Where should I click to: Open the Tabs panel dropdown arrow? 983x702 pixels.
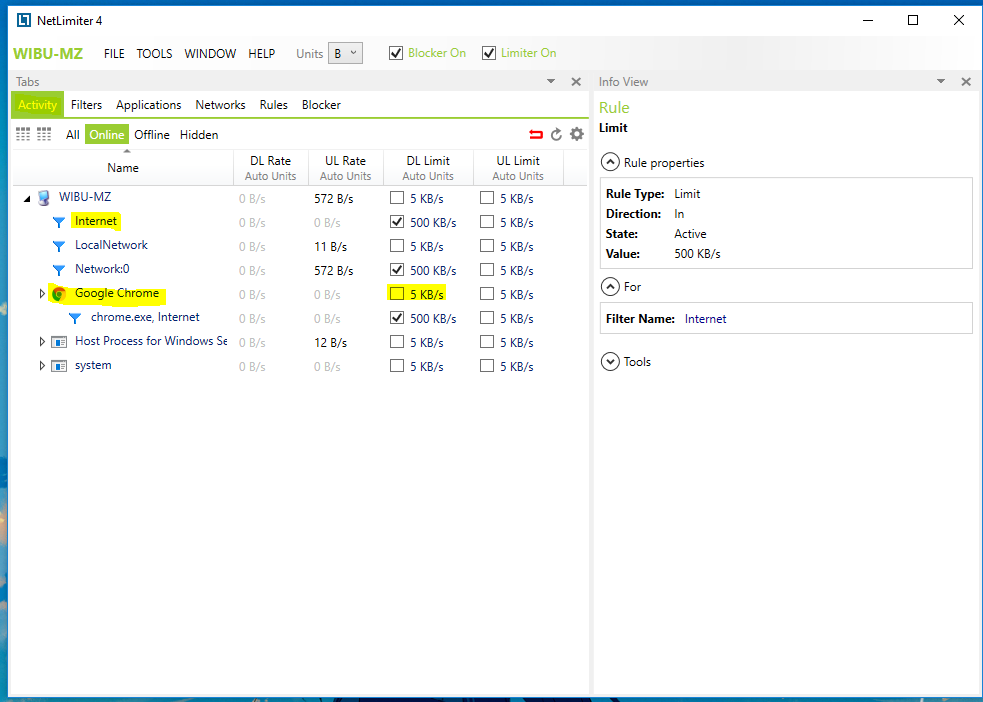[551, 81]
